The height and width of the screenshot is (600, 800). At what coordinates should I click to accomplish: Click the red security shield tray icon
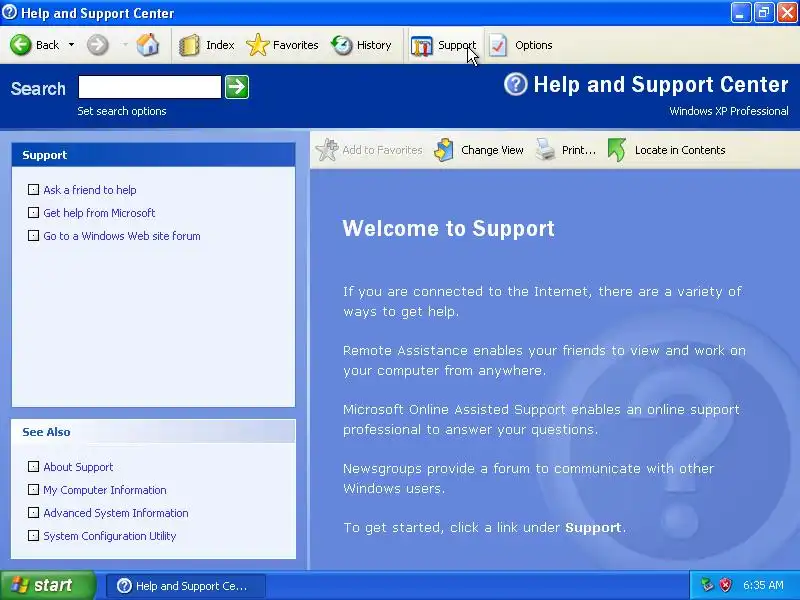tap(725, 585)
